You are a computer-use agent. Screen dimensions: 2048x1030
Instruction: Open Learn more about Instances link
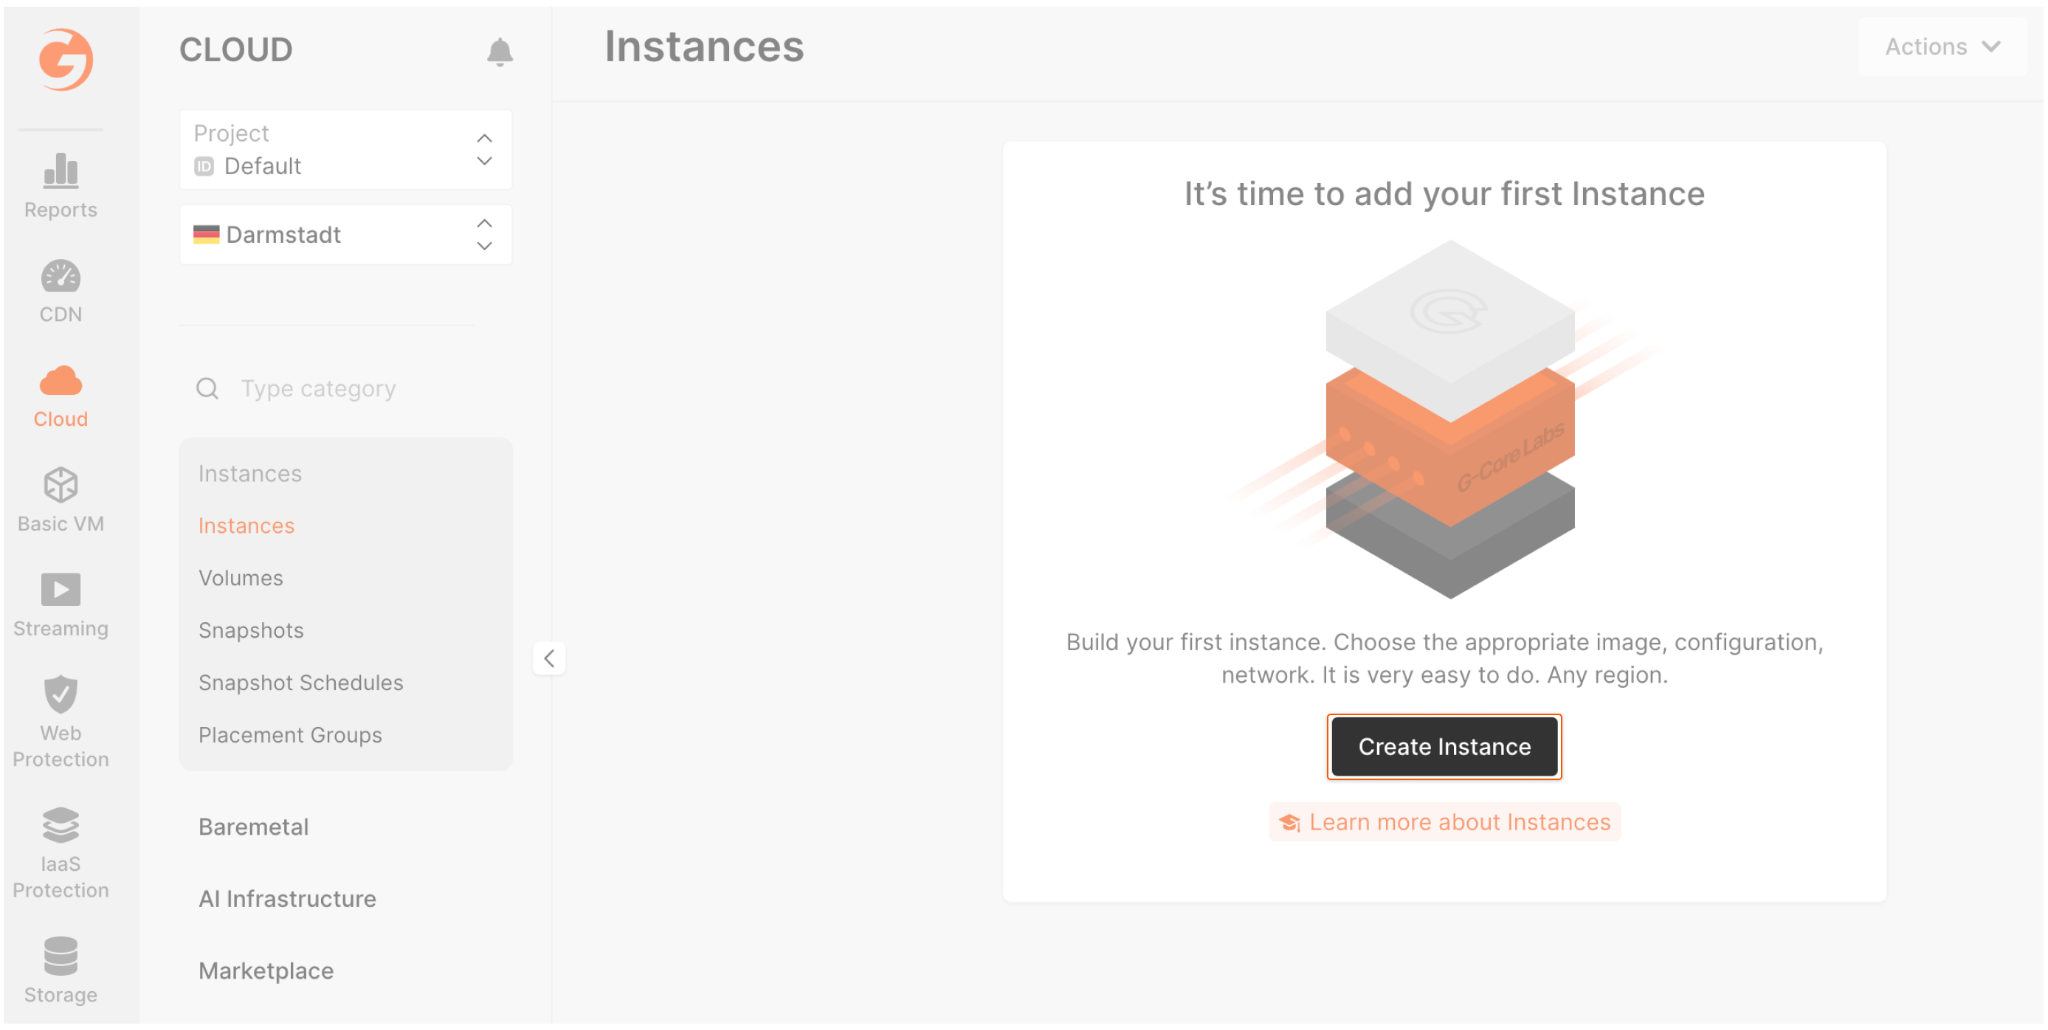(1459, 822)
